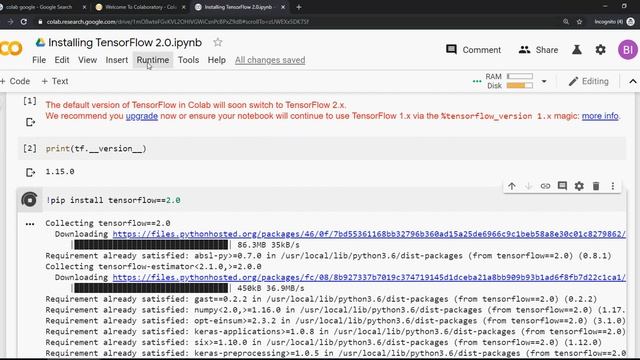Click the BI account avatar

tap(627, 50)
